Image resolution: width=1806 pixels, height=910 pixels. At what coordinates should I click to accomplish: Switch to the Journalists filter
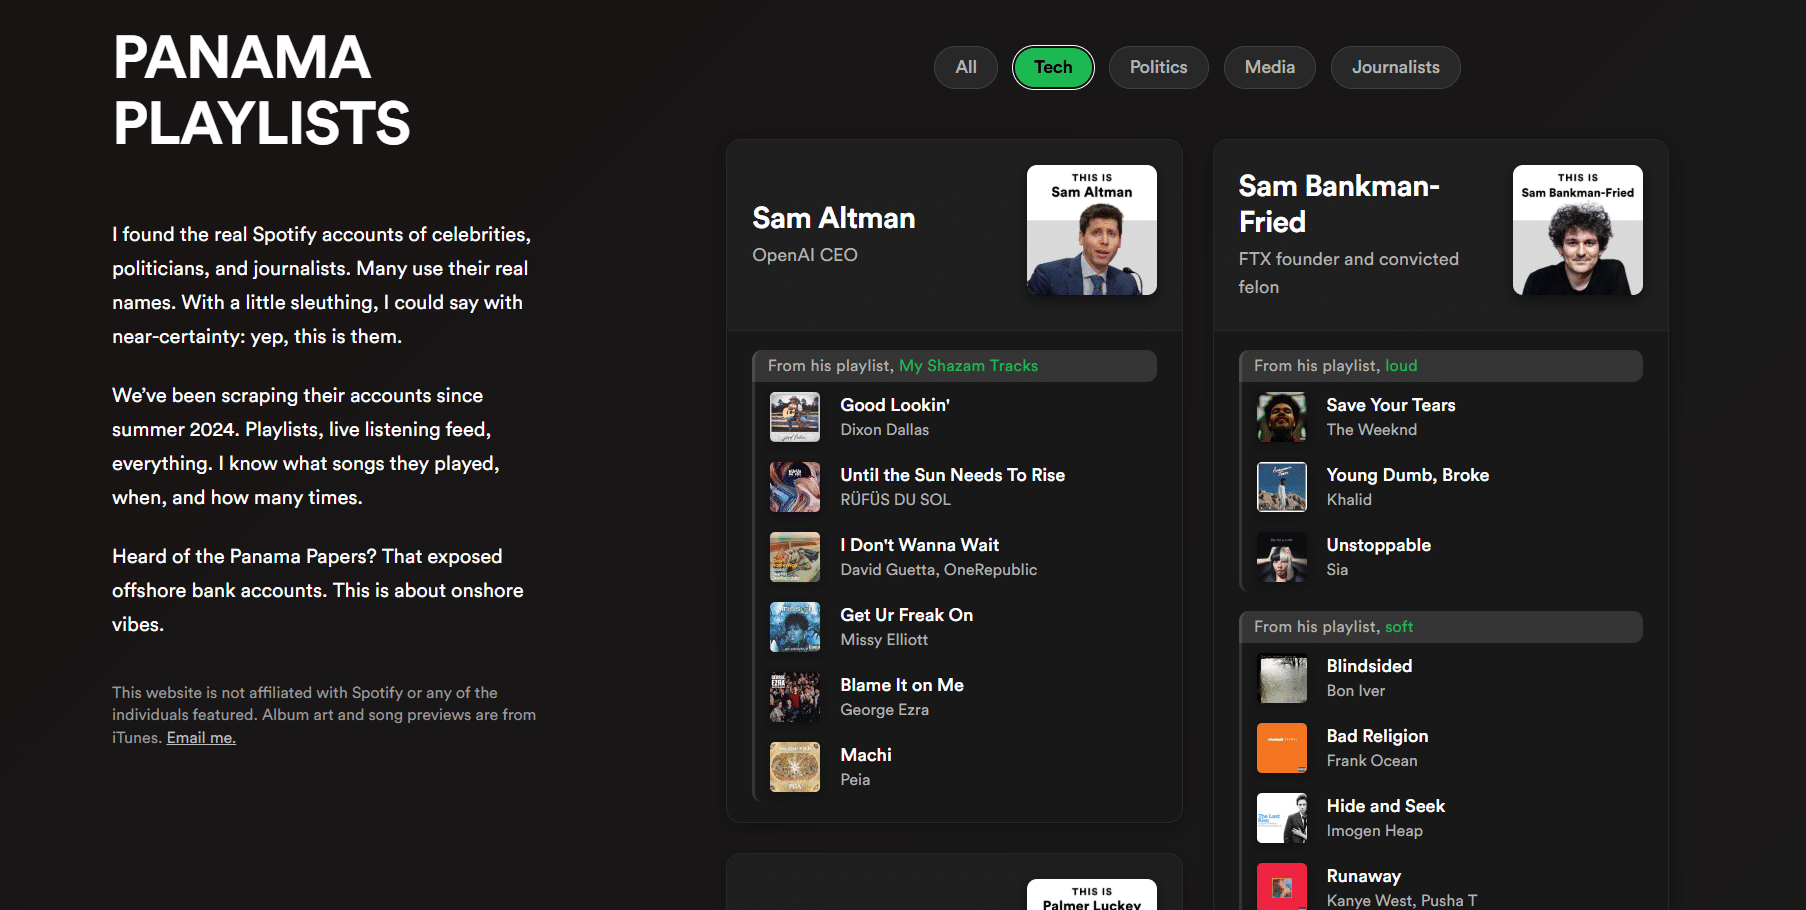[1395, 67]
